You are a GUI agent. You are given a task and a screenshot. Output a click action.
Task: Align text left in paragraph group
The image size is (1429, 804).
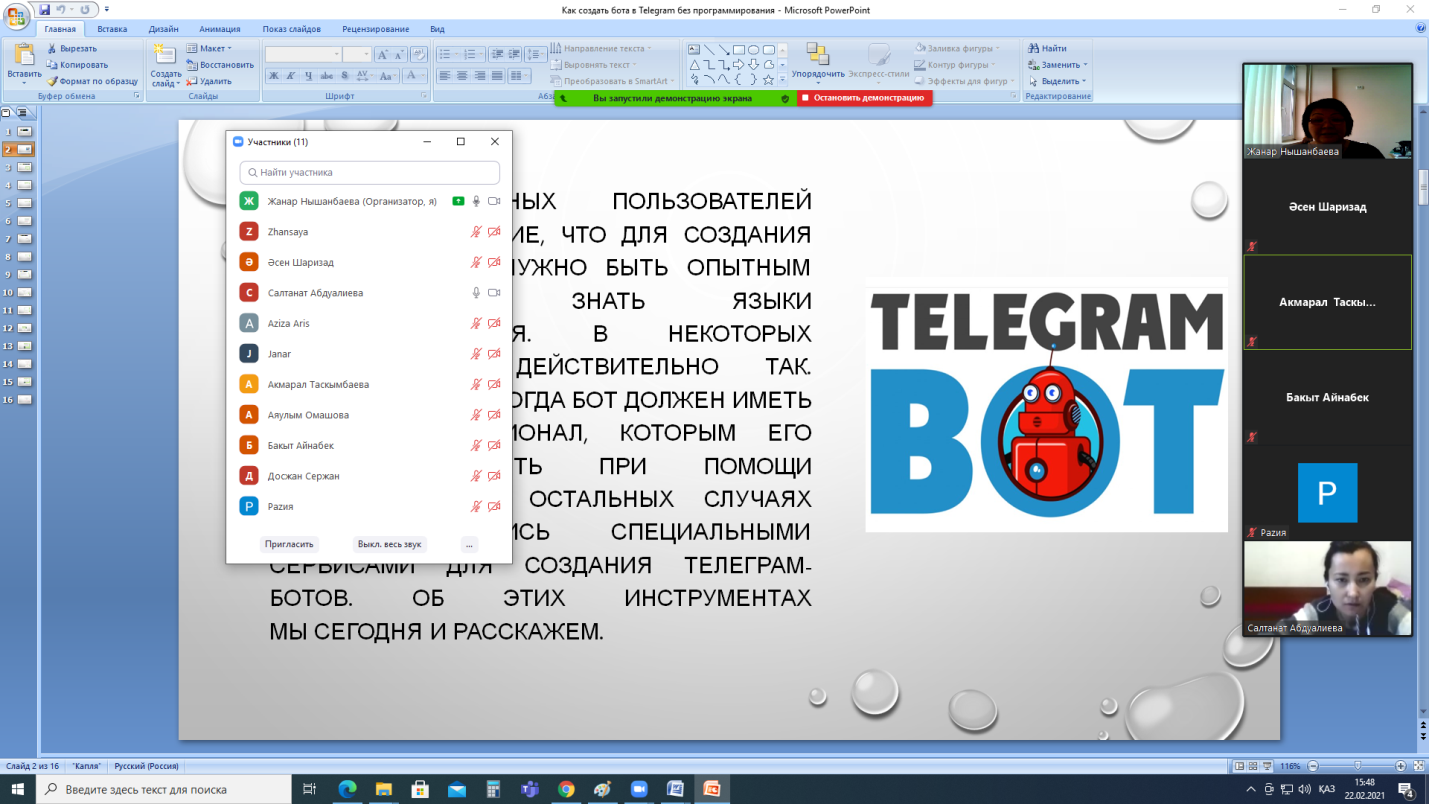[x=444, y=75]
